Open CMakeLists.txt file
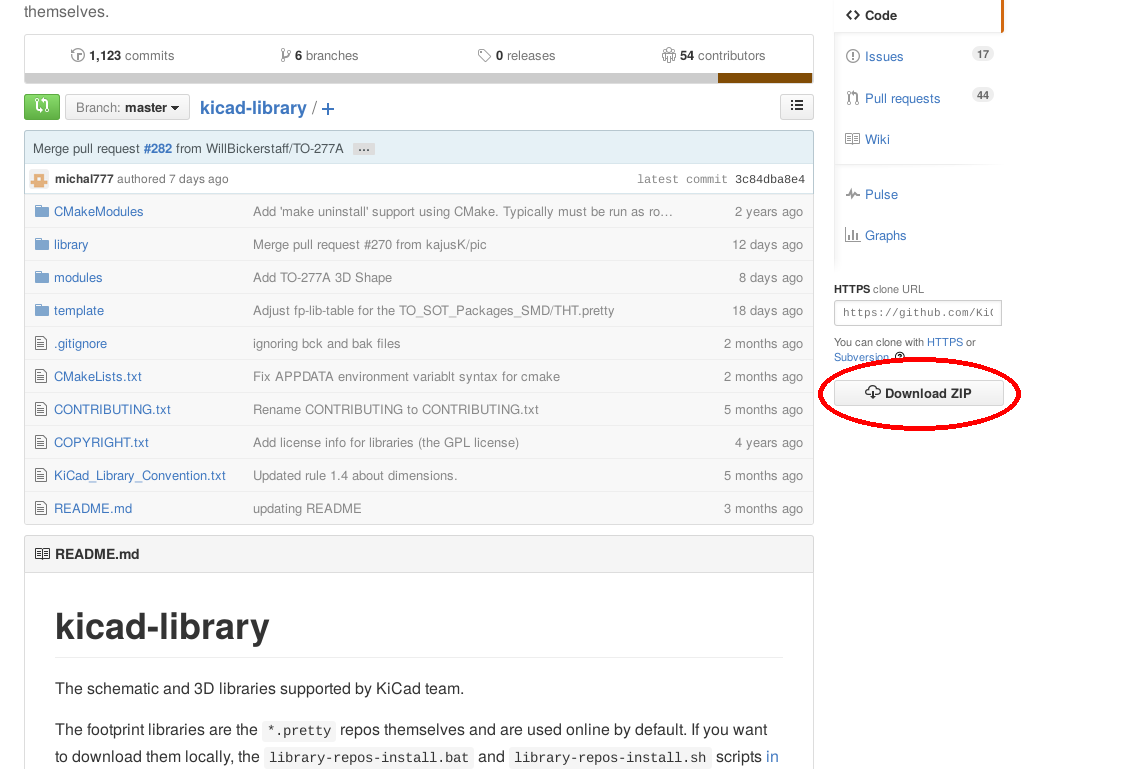 pos(98,377)
